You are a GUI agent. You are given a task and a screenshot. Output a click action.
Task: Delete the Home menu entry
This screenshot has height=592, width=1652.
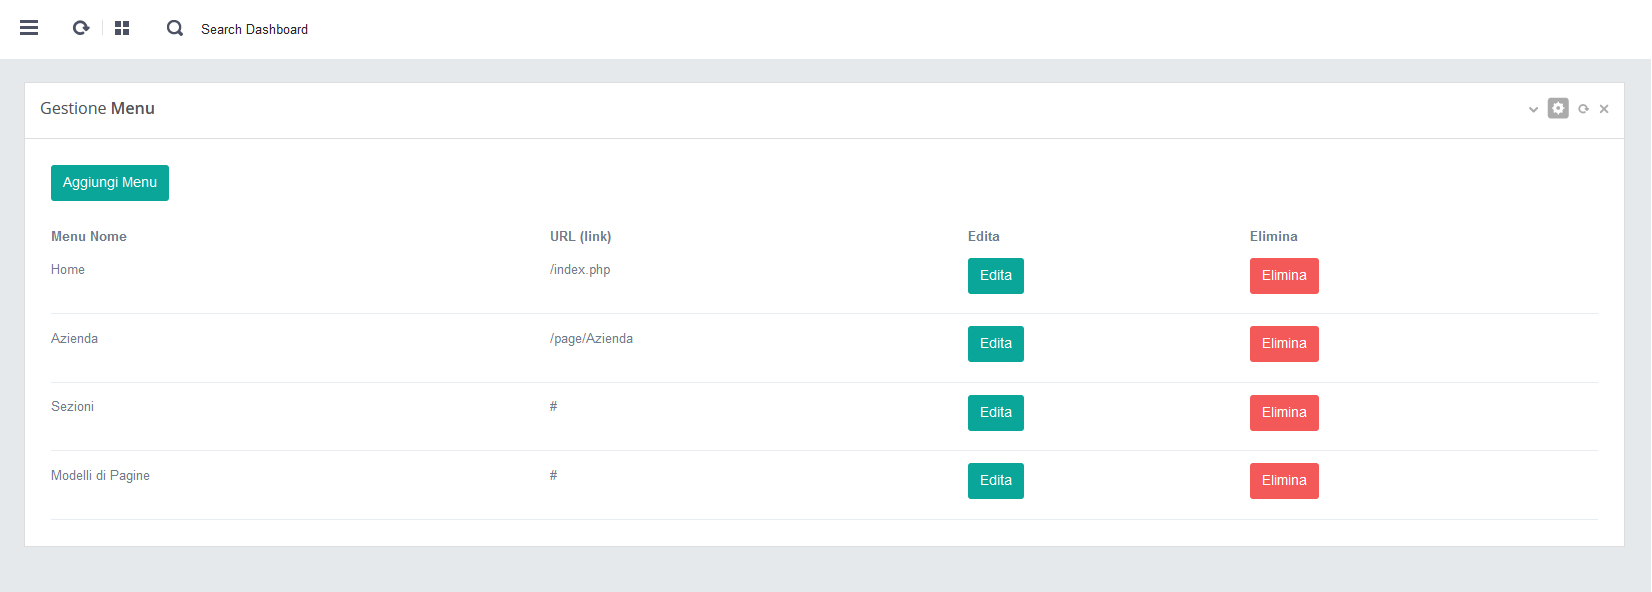tap(1284, 276)
